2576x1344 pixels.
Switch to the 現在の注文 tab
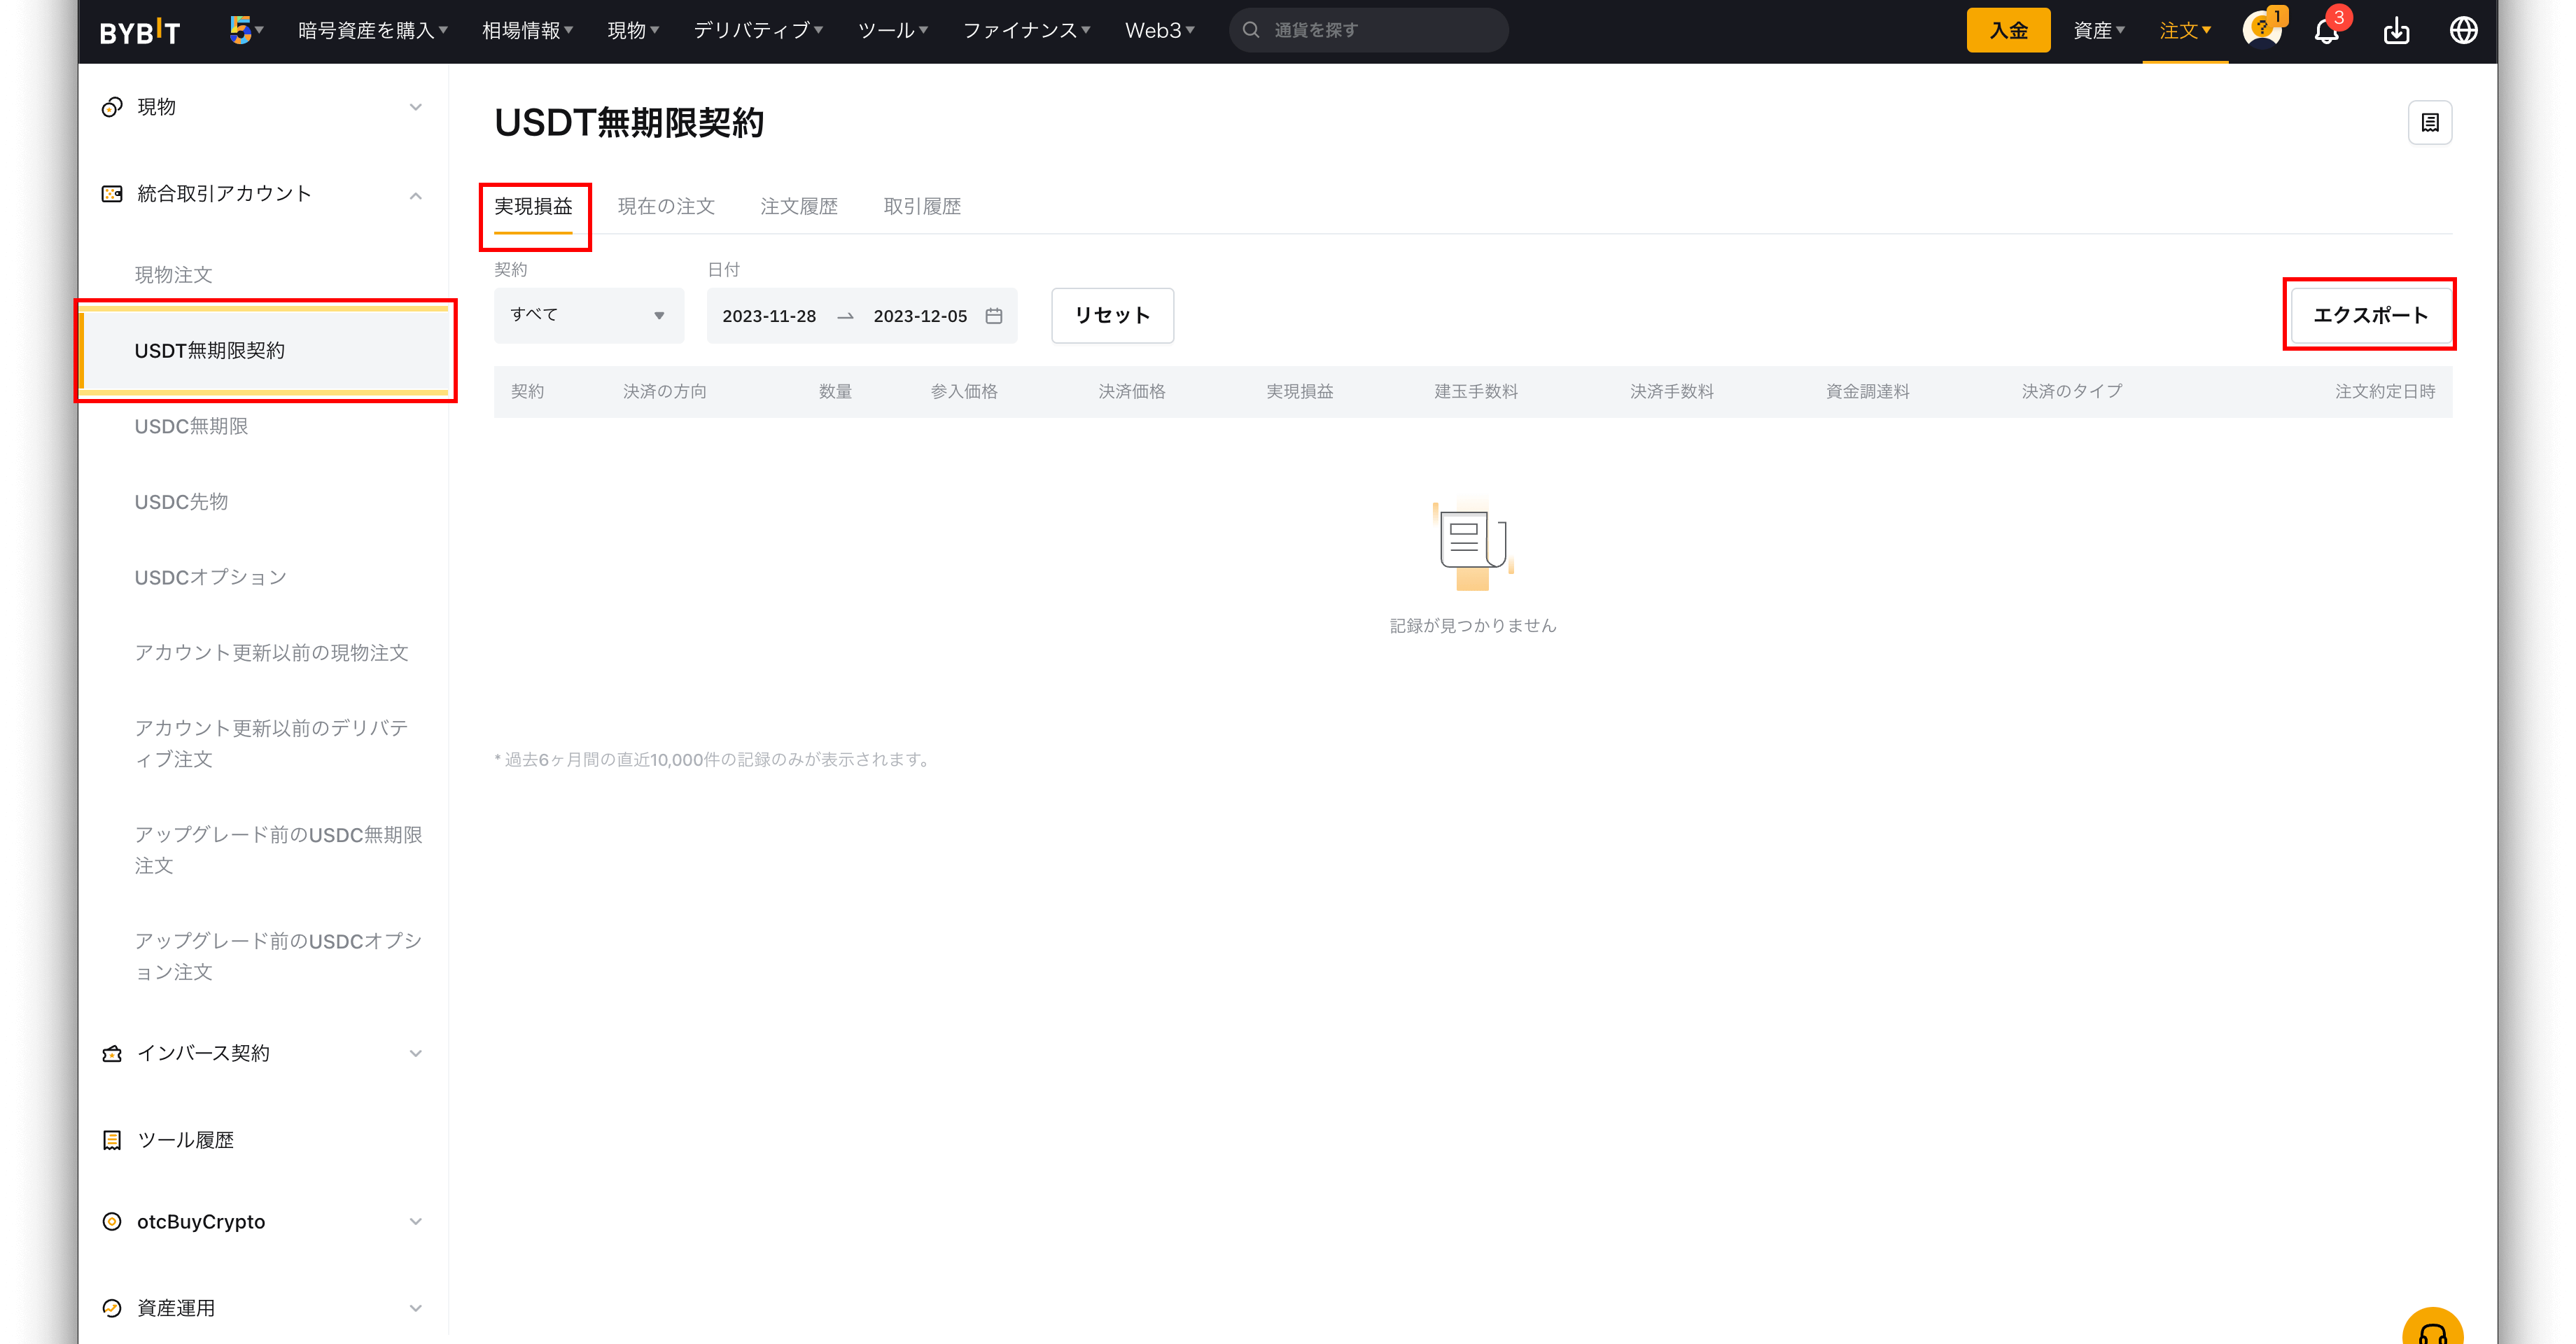coord(666,207)
